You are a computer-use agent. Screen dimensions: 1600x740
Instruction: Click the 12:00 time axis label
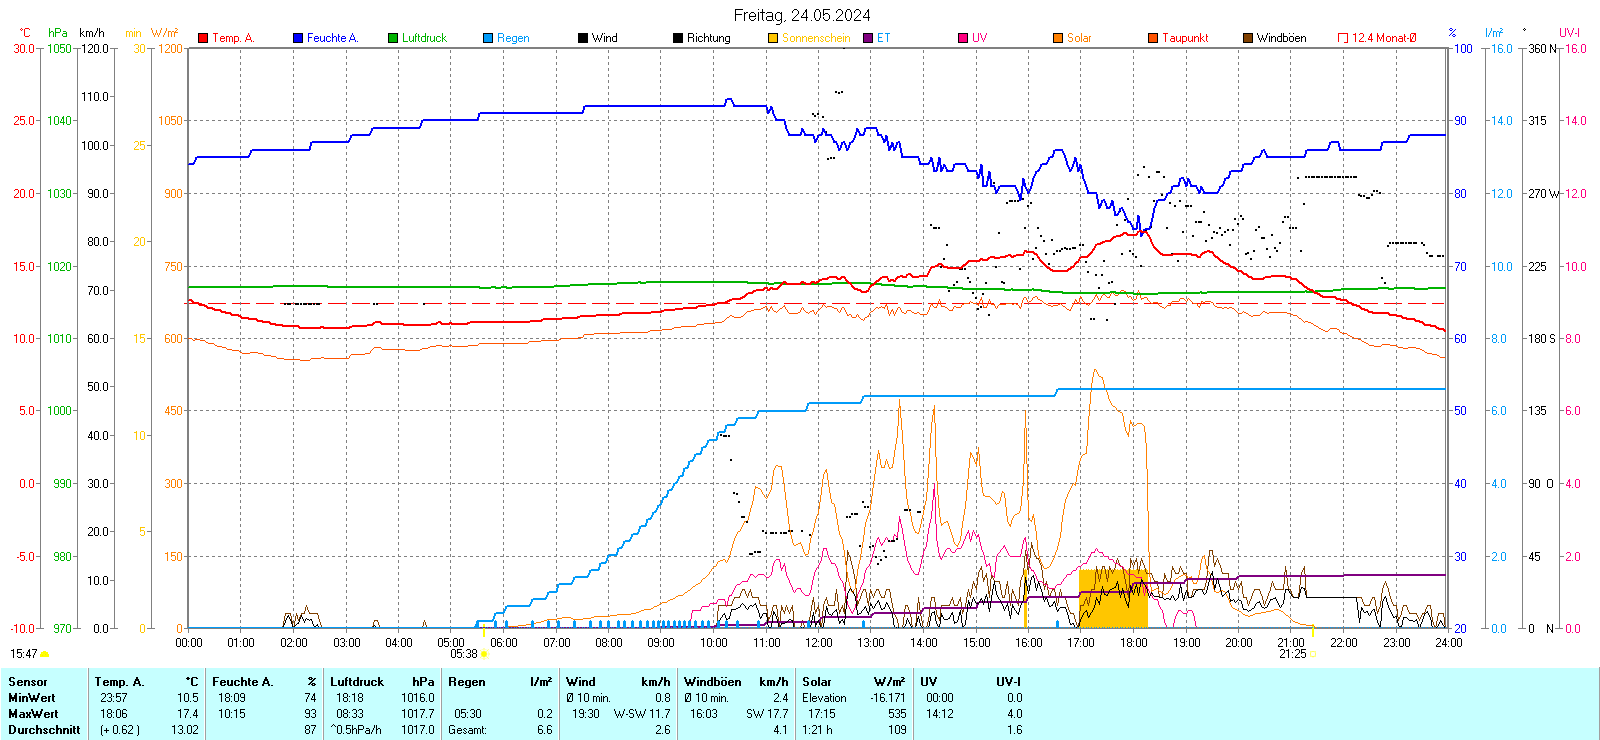click(819, 643)
